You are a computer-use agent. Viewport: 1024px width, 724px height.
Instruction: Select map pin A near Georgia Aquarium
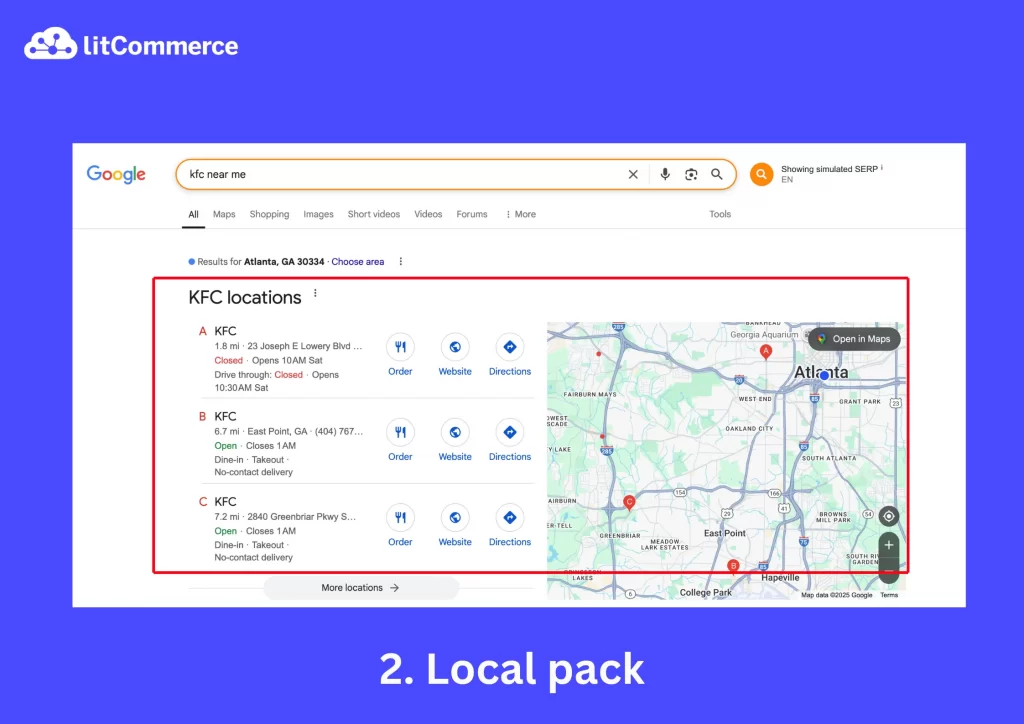click(x=766, y=351)
